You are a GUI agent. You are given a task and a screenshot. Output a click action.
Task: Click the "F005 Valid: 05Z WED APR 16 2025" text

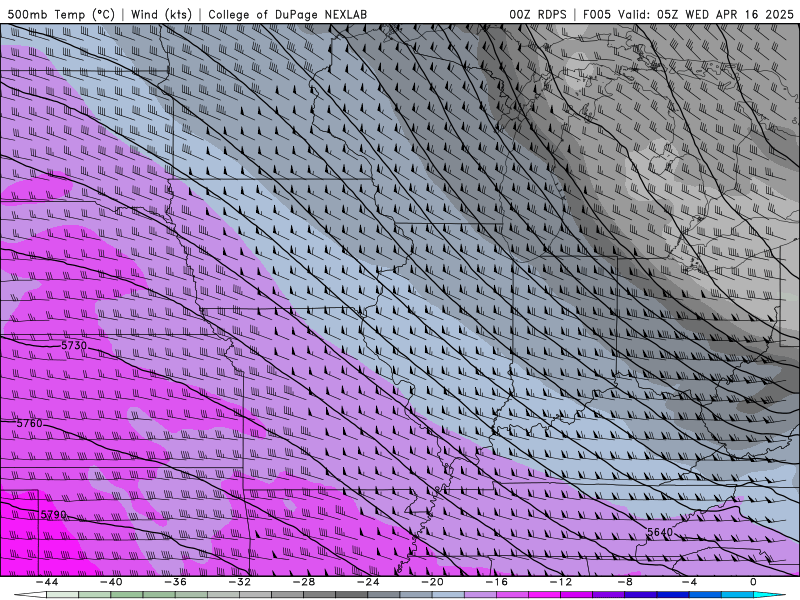[x=688, y=14]
